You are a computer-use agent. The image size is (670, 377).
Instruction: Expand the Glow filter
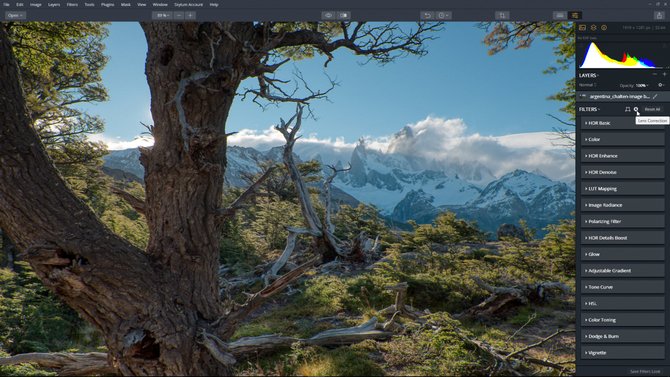coord(623,254)
